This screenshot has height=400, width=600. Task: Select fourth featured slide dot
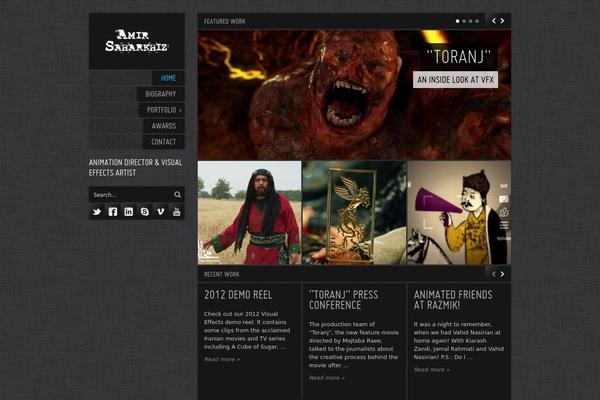[477, 21]
